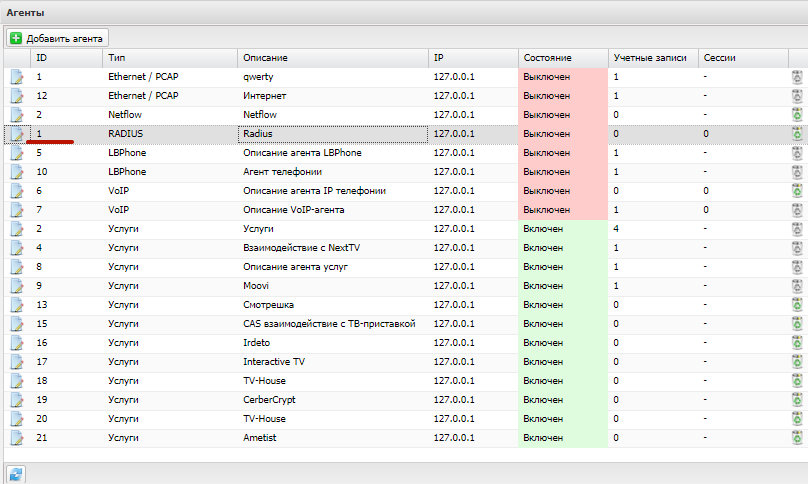The height and width of the screenshot is (484, 808).
Task: Select the Включен state of the Irdeto row
Action: click(563, 343)
